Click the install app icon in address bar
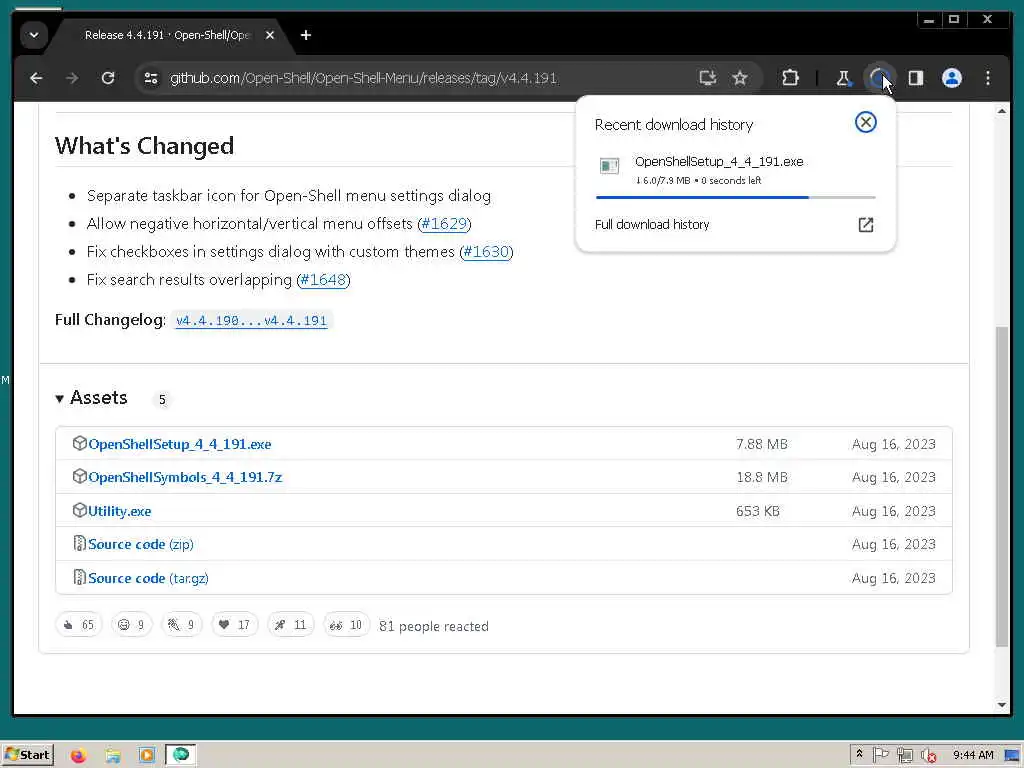The image size is (1024, 768). click(x=707, y=78)
